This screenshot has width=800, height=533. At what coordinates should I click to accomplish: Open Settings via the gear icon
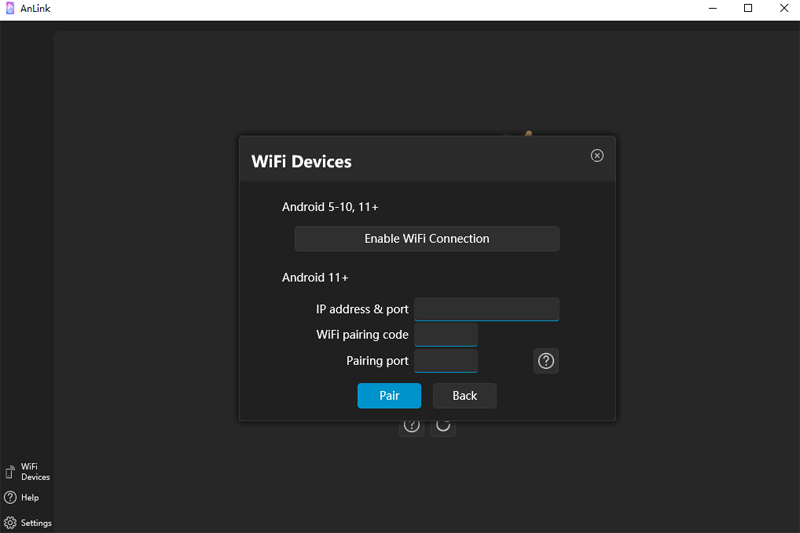[x=11, y=522]
